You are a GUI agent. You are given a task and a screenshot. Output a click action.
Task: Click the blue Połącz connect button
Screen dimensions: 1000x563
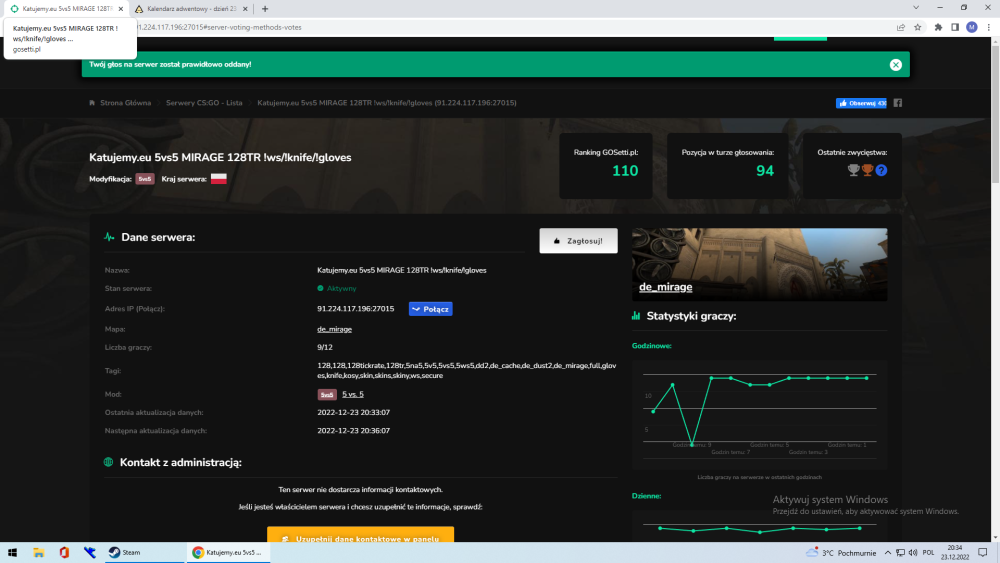click(430, 309)
